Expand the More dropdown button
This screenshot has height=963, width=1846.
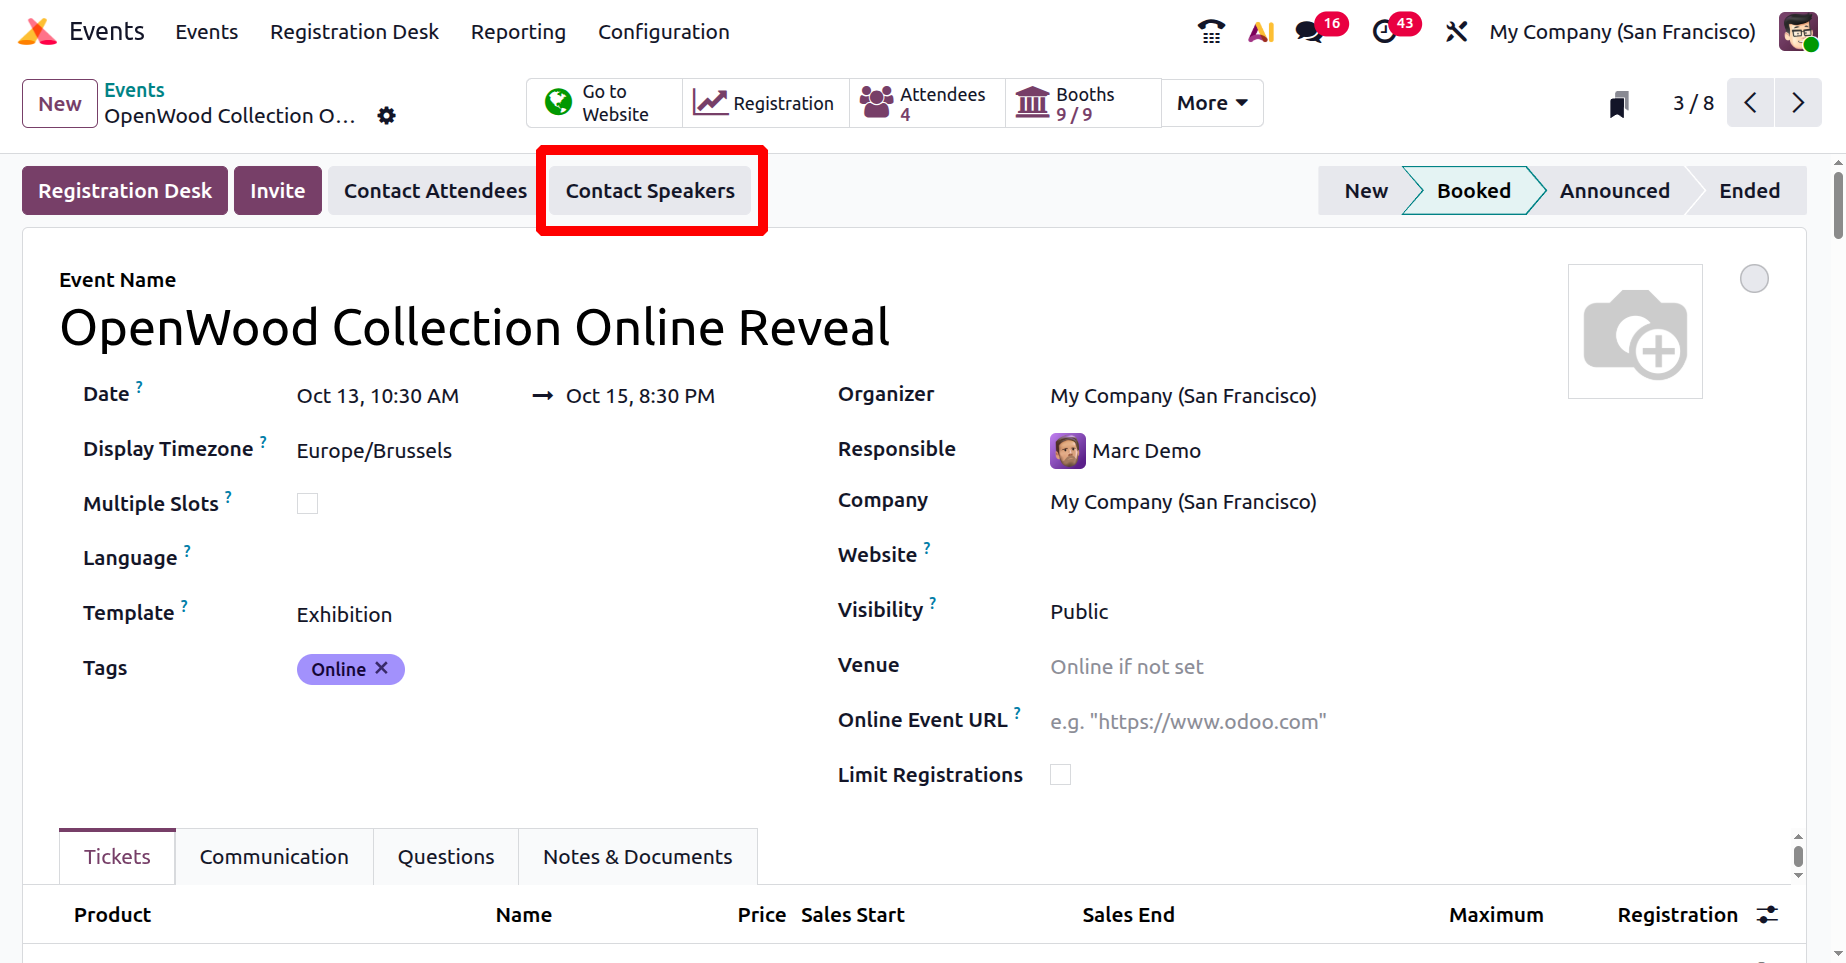[1212, 103]
